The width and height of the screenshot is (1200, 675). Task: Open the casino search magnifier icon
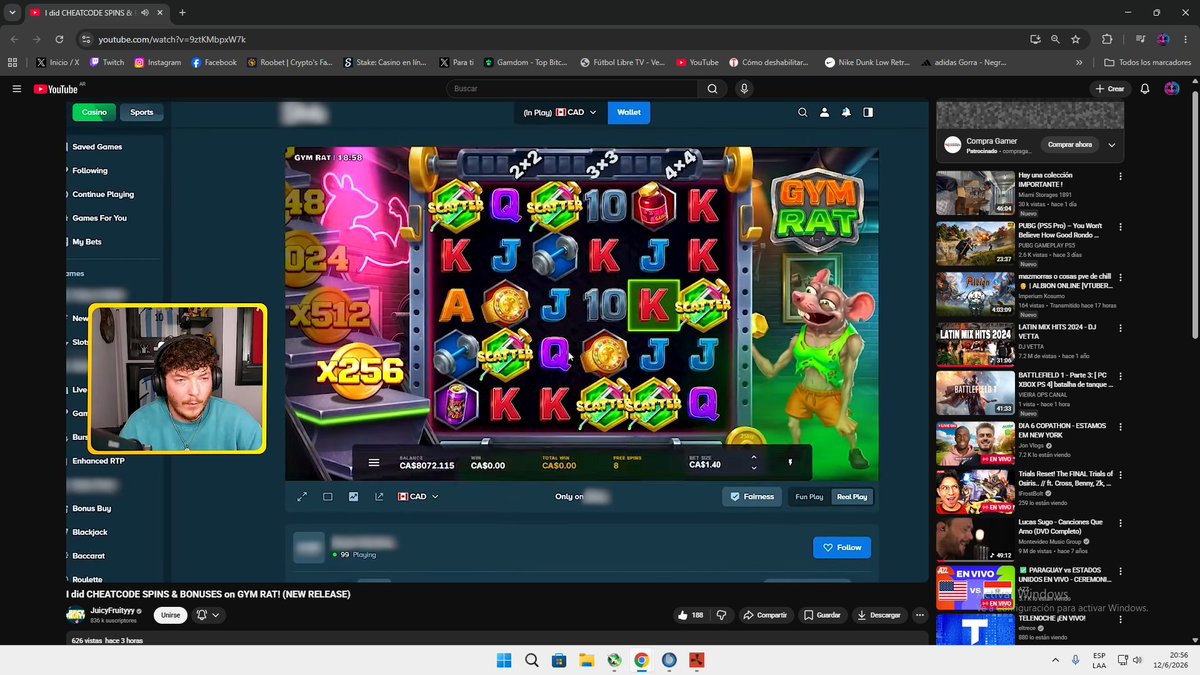click(x=802, y=113)
